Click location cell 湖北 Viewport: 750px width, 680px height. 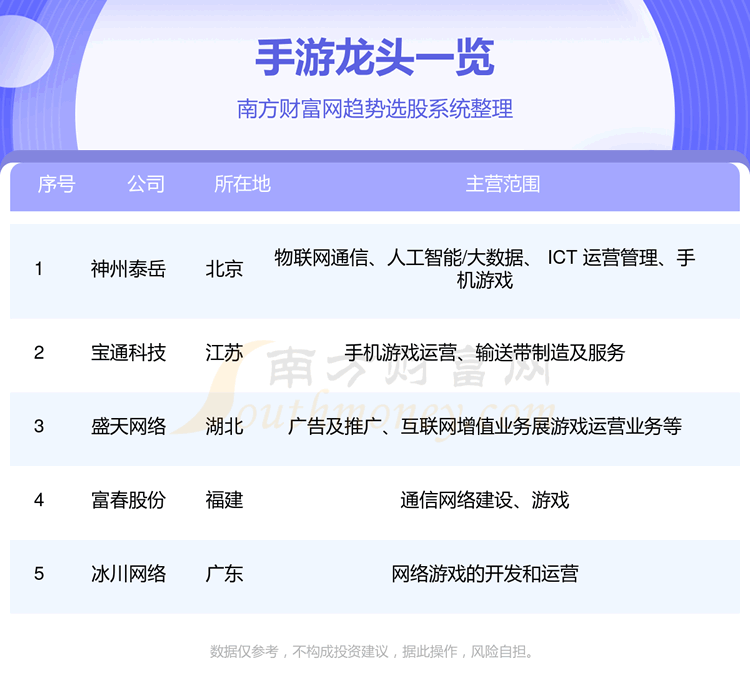tap(224, 427)
